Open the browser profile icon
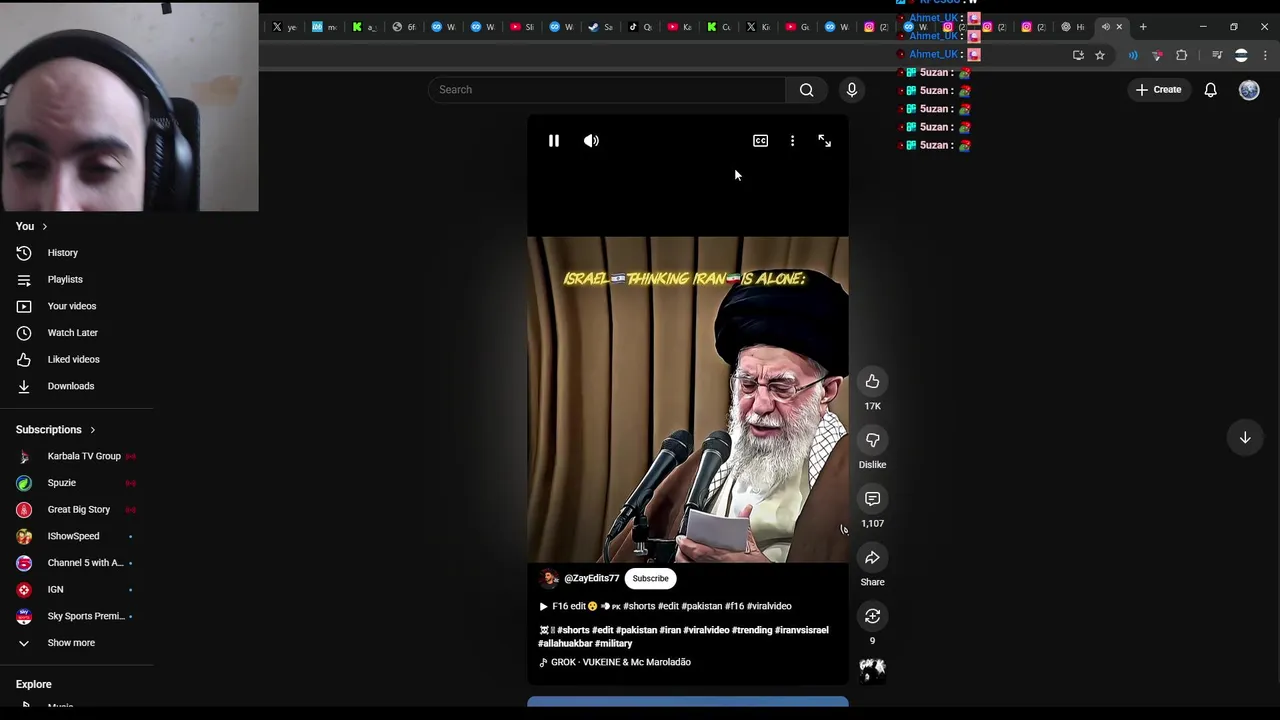This screenshot has width=1280, height=720. pos(1241,56)
